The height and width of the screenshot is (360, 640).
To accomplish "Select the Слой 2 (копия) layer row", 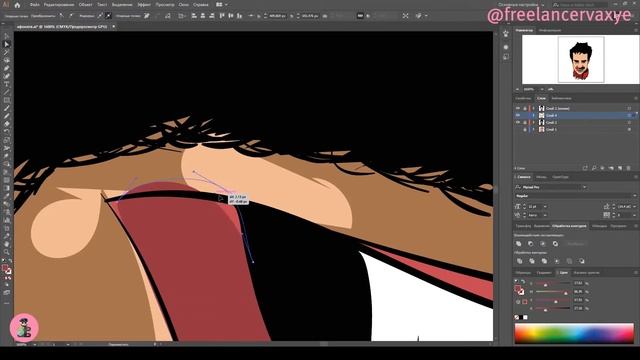I will pyautogui.click(x=575, y=109).
